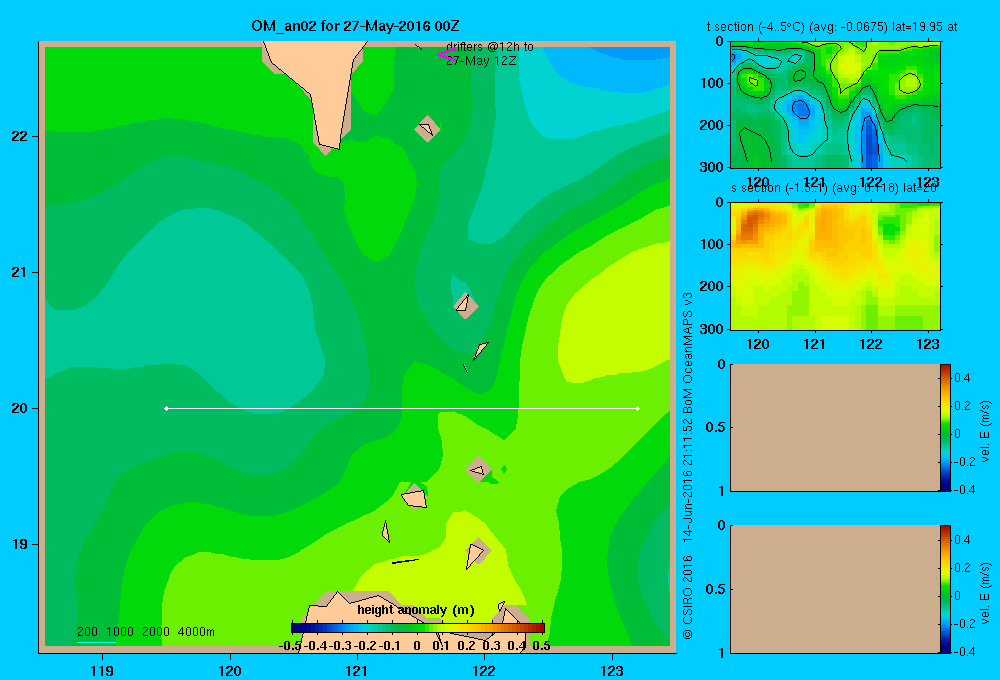Image resolution: width=1000 pixels, height=680 pixels.
Task: Click the height anomaly colorbar
Action: tap(418, 628)
